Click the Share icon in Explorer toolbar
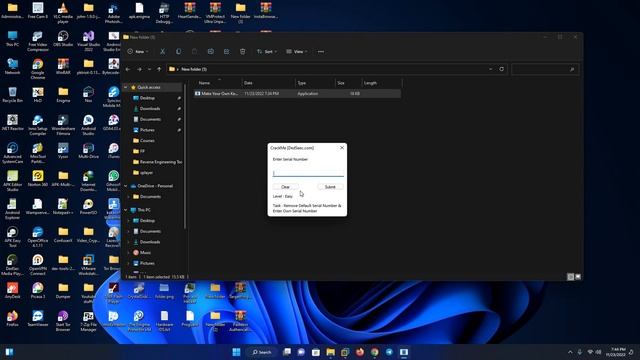The image size is (640, 360). tap(227, 51)
